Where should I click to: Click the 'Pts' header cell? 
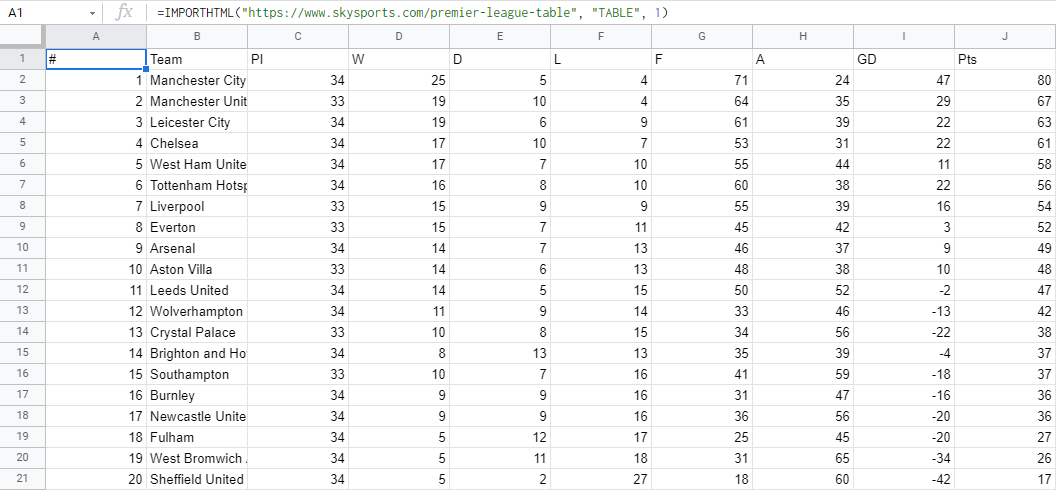pyautogui.click(x=1005, y=59)
